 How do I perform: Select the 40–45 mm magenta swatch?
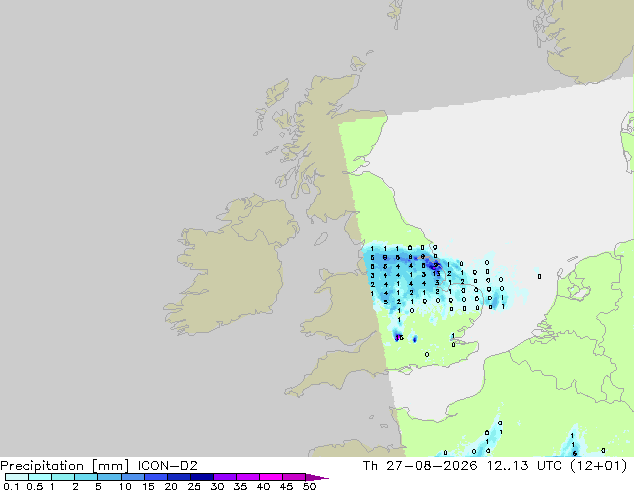coord(271,477)
